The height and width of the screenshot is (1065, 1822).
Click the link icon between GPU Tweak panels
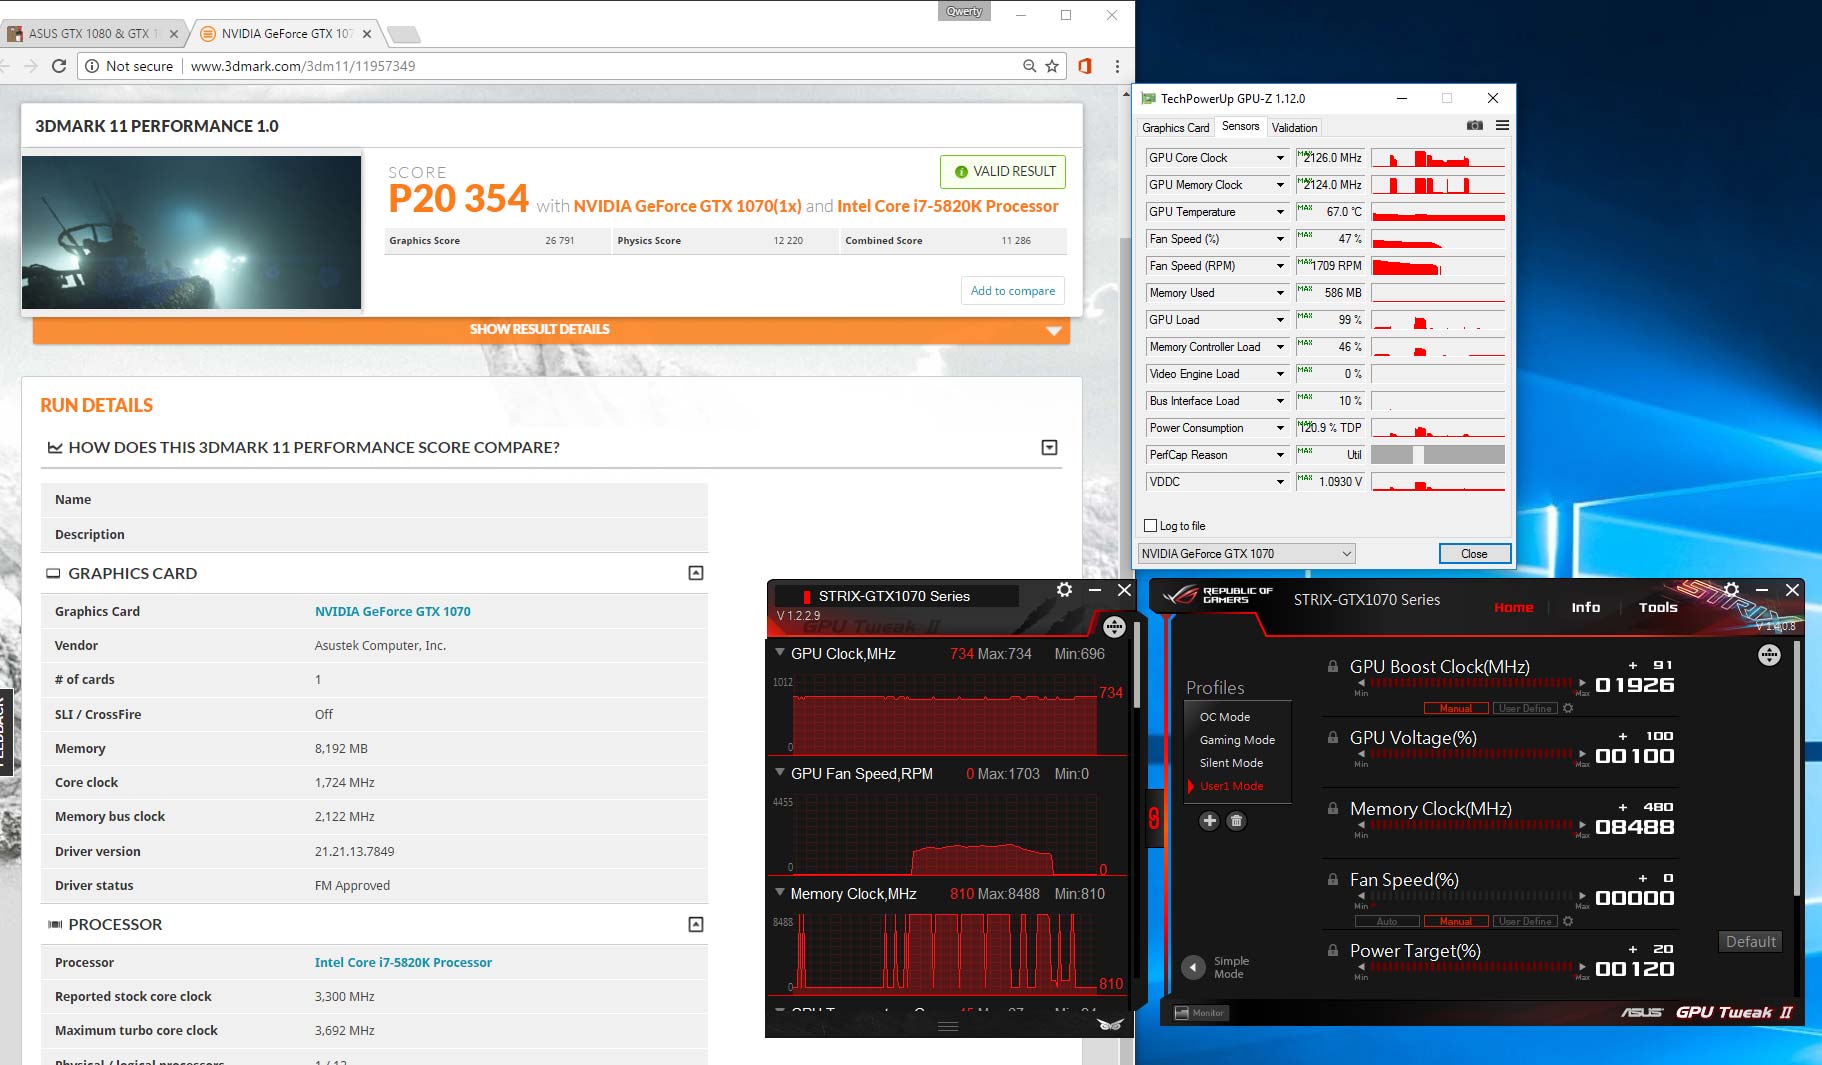[1154, 819]
